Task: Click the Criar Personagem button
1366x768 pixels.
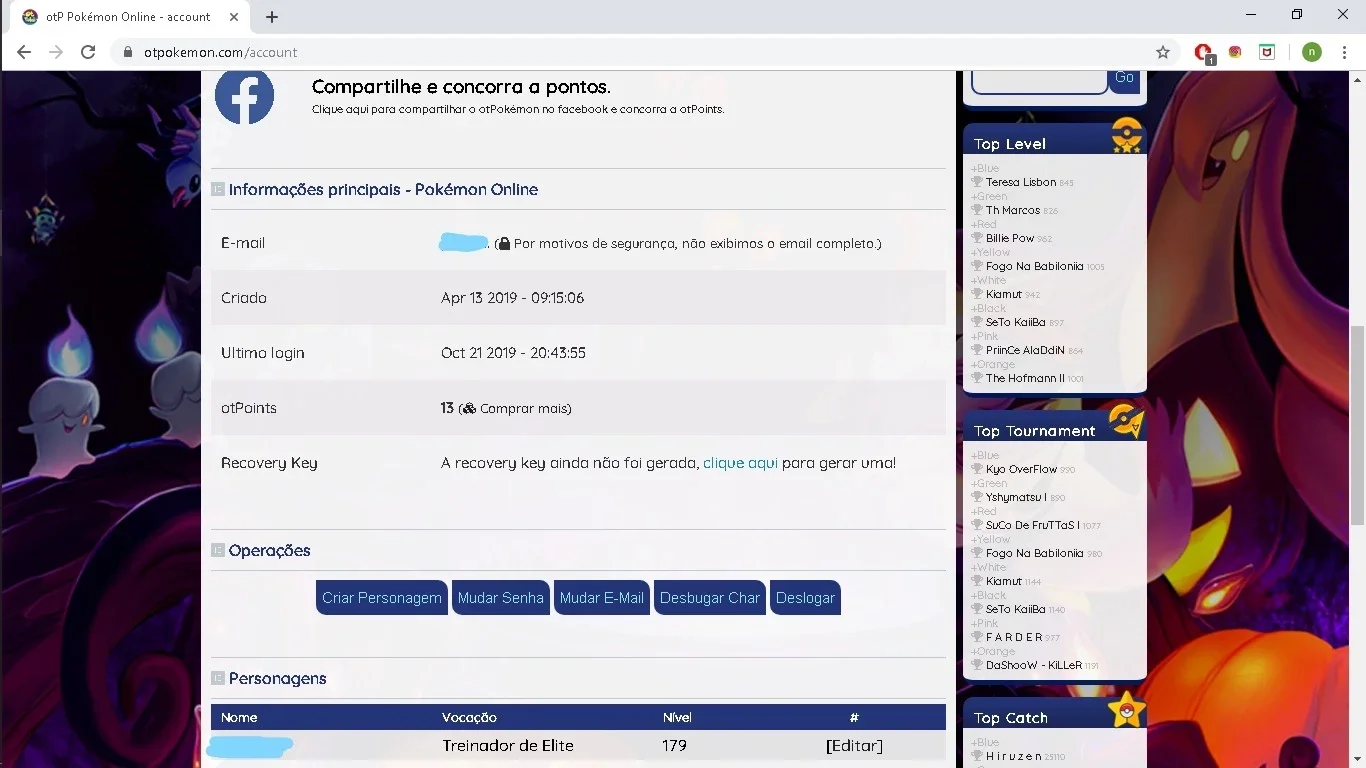Action: point(382,598)
